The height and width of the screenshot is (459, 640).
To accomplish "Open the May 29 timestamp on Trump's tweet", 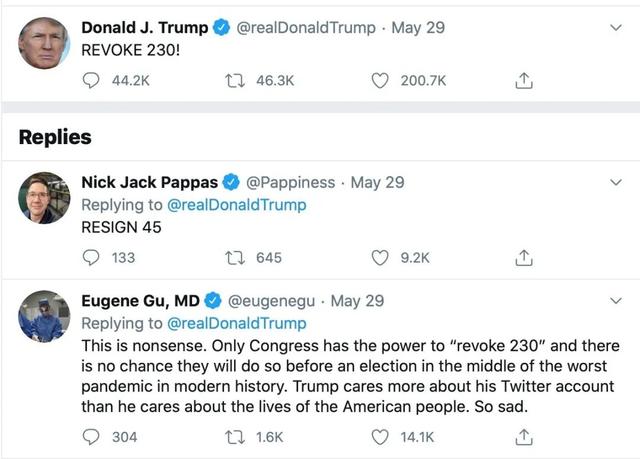I will pyautogui.click(x=419, y=28).
